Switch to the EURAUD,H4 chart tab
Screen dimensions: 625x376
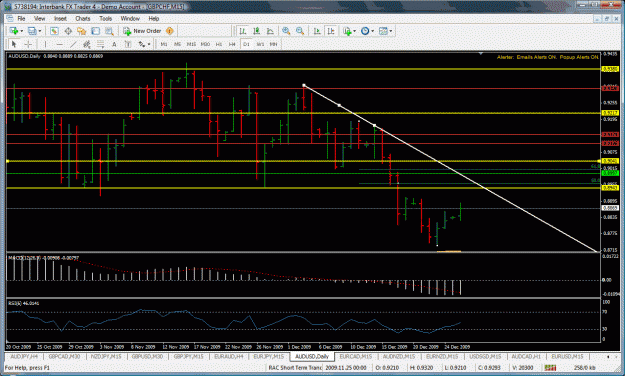point(229,356)
